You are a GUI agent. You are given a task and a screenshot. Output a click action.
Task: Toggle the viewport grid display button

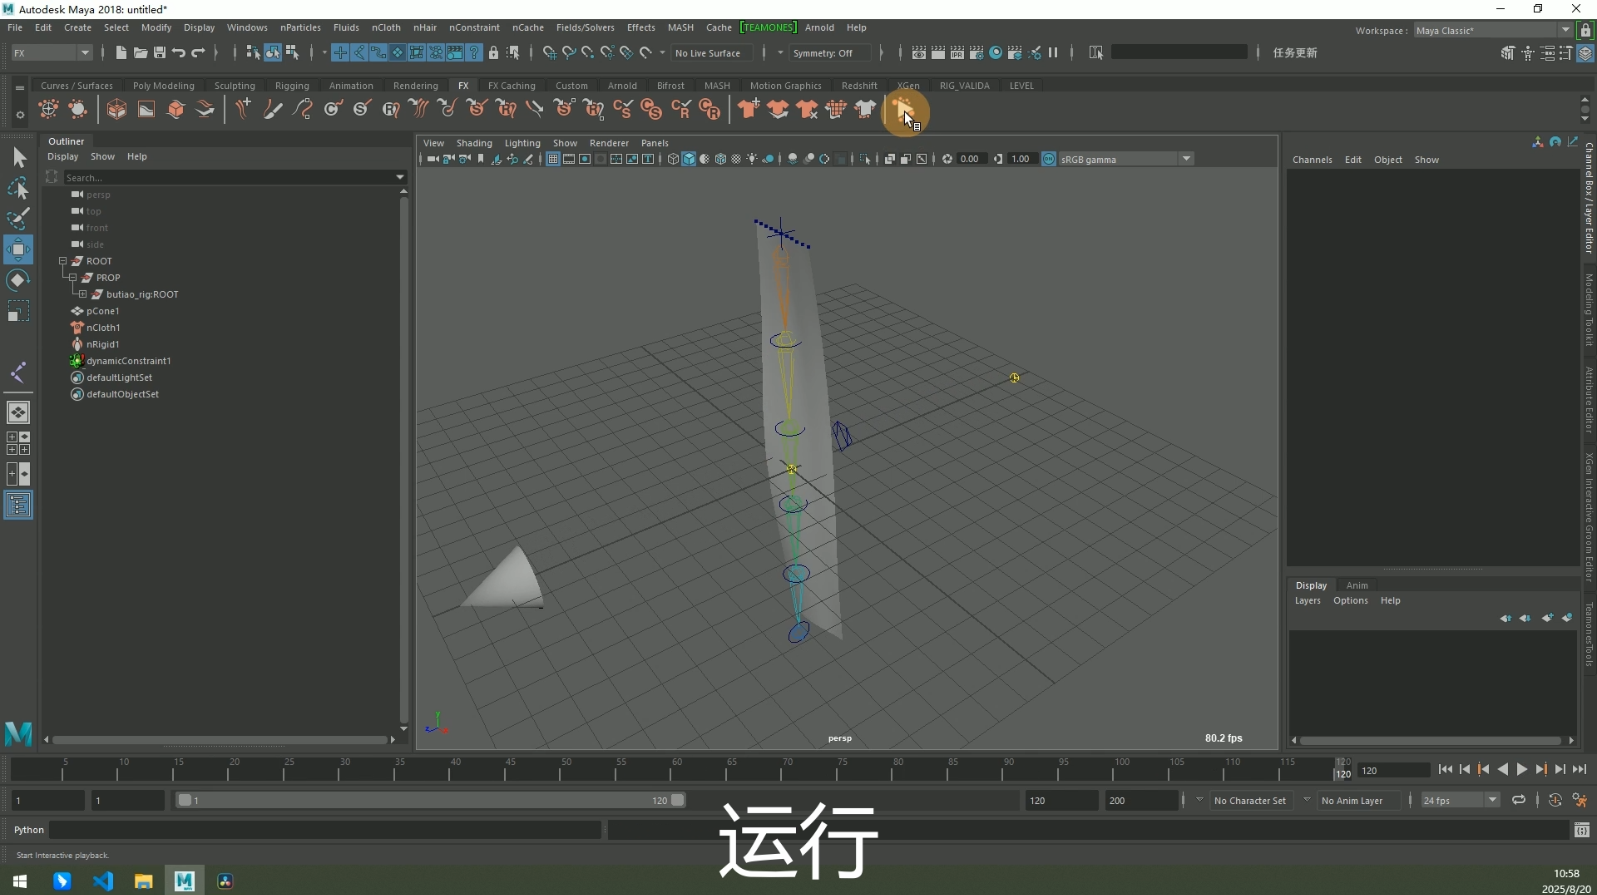552,159
